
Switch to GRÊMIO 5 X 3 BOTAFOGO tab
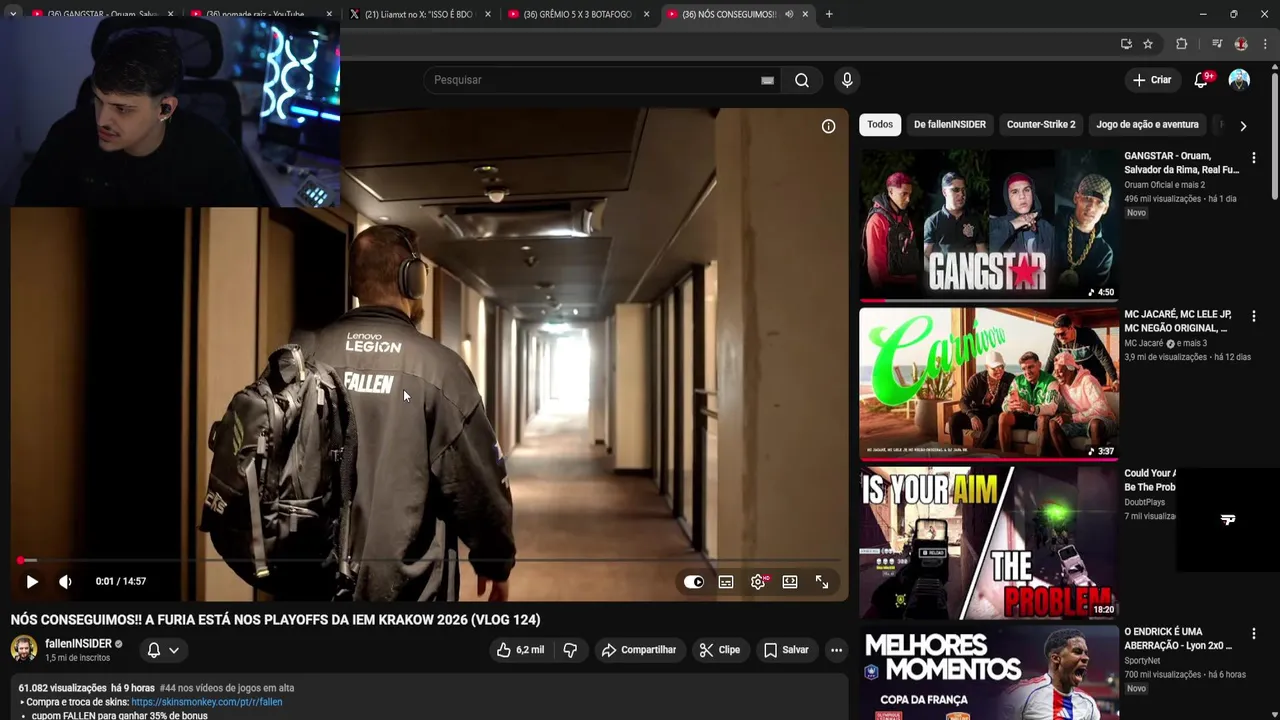[x=579, y=14]
